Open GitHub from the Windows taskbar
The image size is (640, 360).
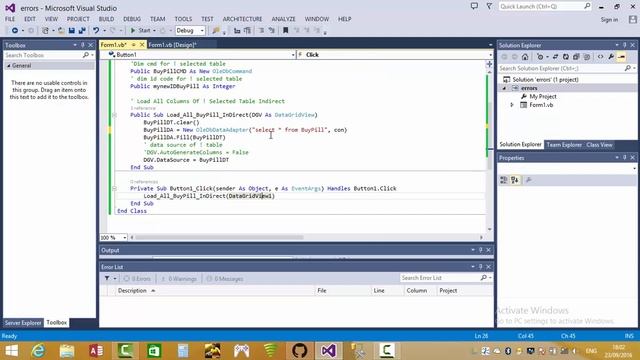pyautogui.click(x=300, y=351)
